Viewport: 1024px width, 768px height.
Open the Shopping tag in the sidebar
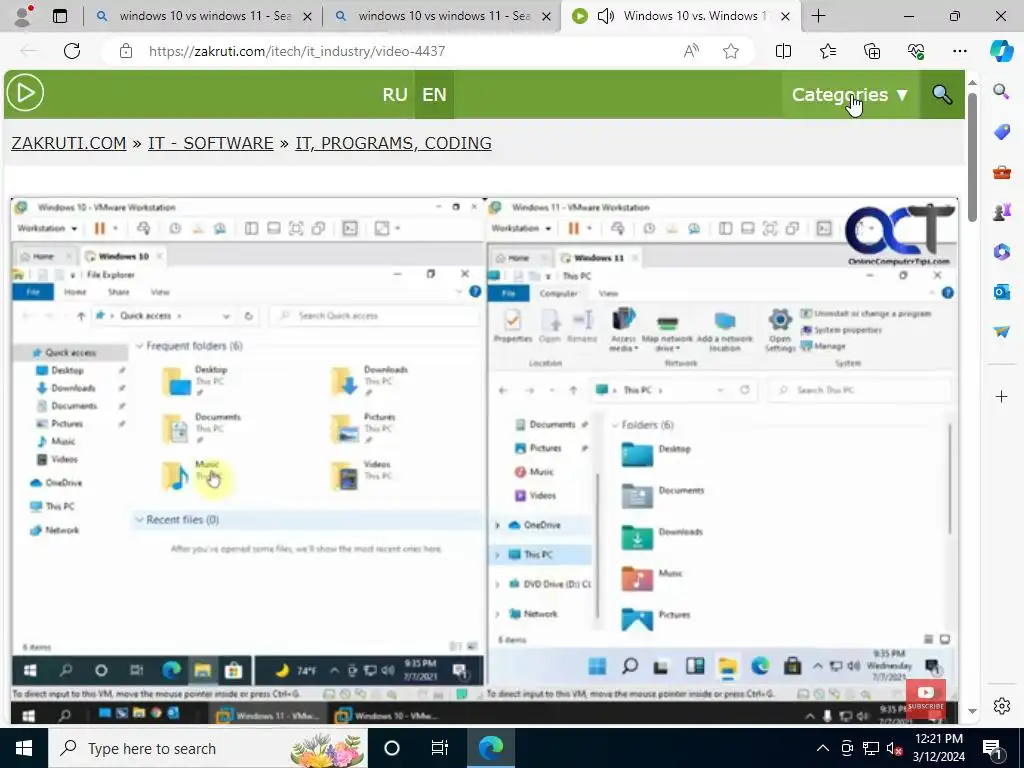[x=1001, y=132]
